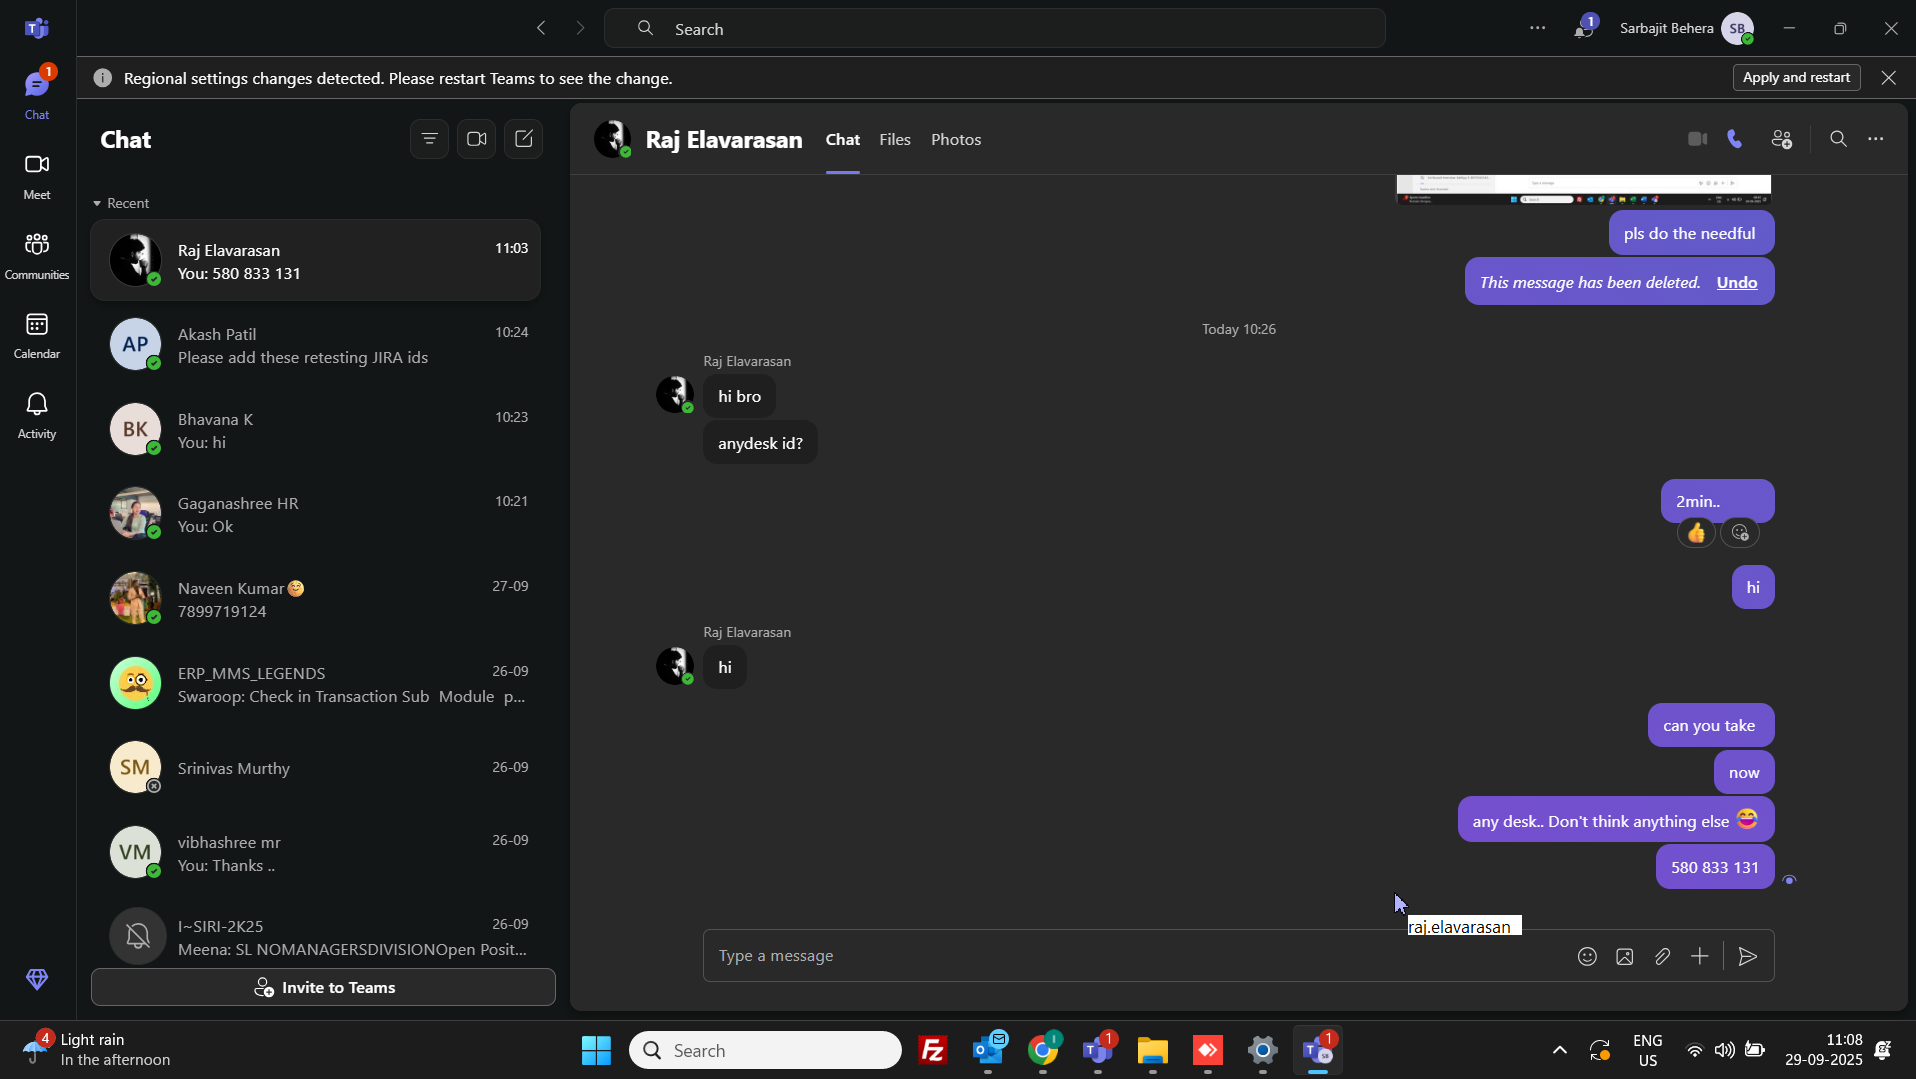Add a reaction to the 2min.. message

pyautogui.click(x=1740, y=533)
